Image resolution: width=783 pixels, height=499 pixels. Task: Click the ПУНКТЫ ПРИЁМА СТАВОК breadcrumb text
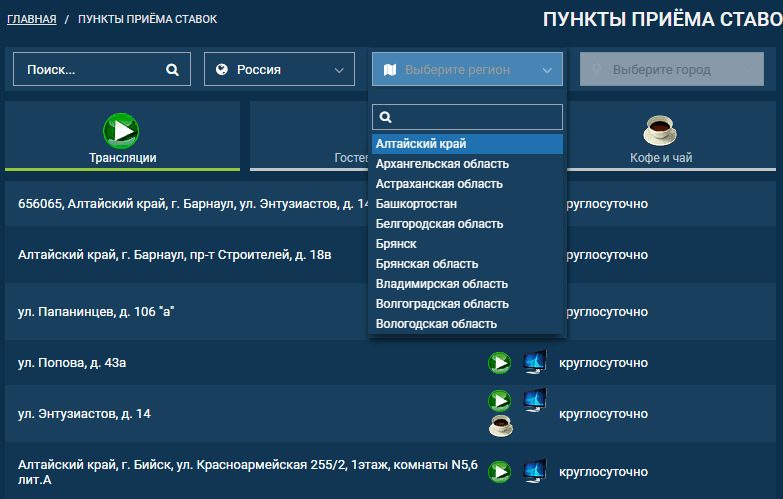[x=147, y=19]
